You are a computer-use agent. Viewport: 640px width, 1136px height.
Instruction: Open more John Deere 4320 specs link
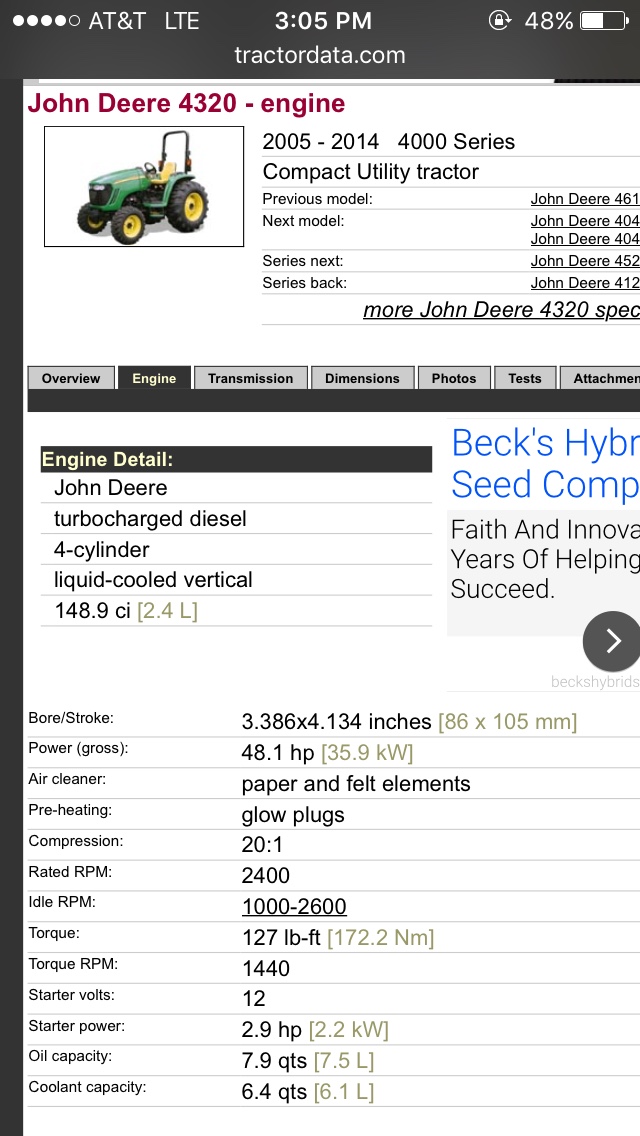(502, 310)
